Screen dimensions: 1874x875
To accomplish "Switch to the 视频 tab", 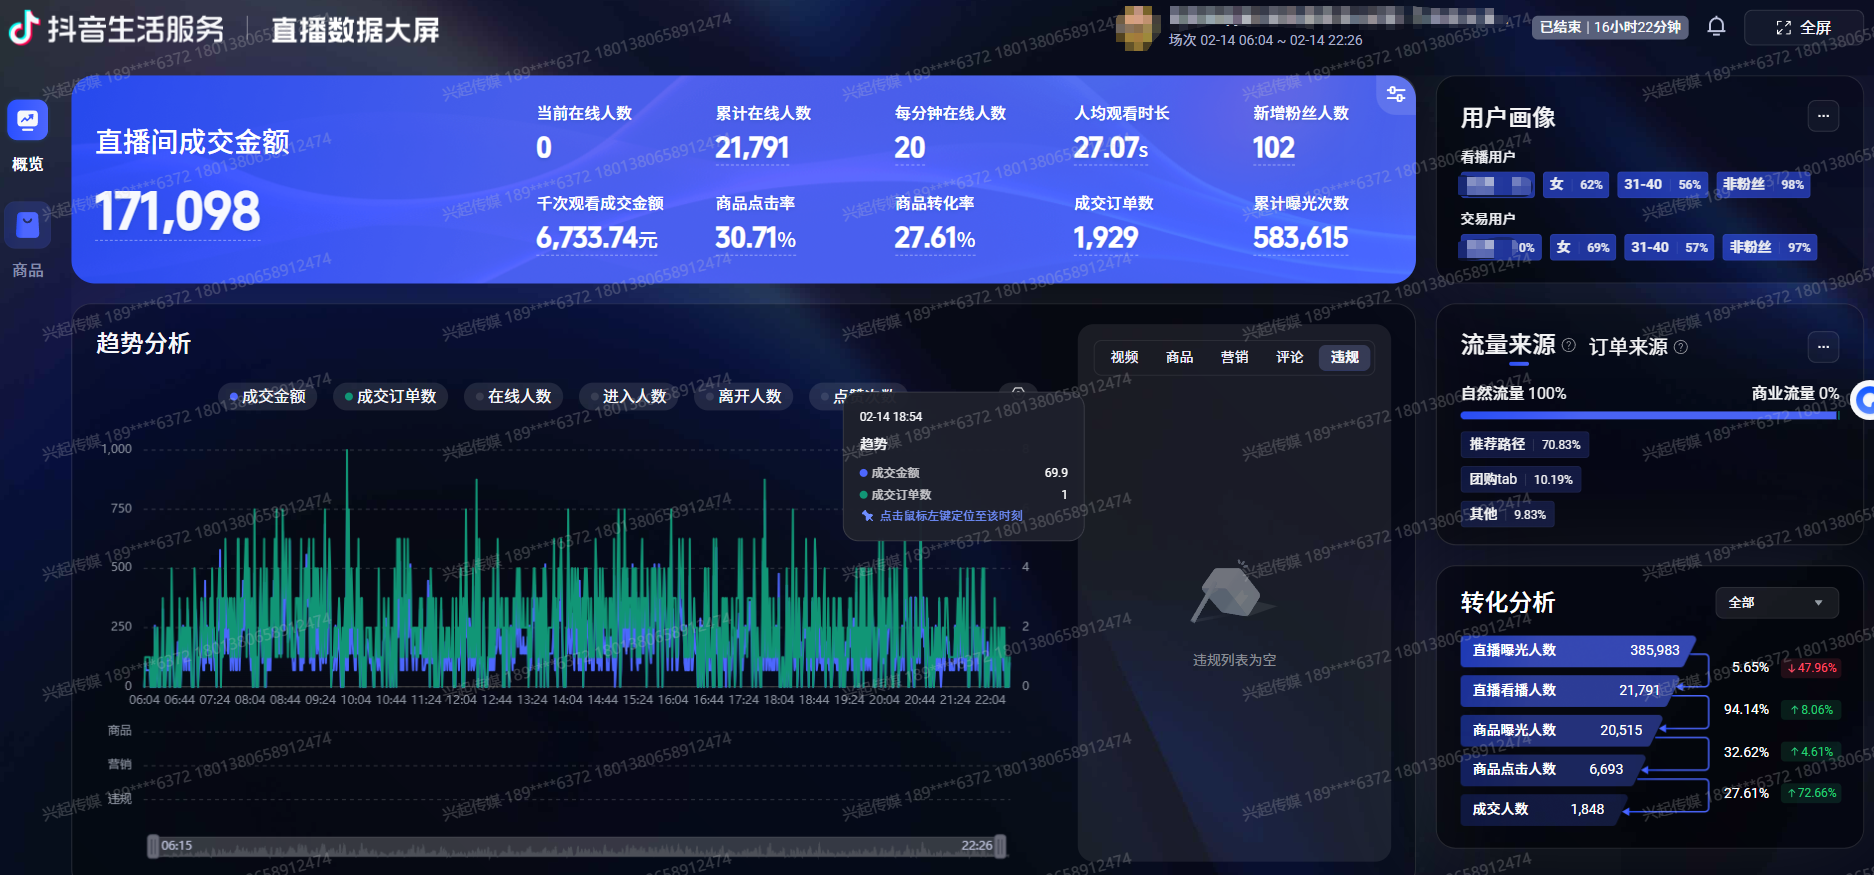I will click(x=1124, y=357).
